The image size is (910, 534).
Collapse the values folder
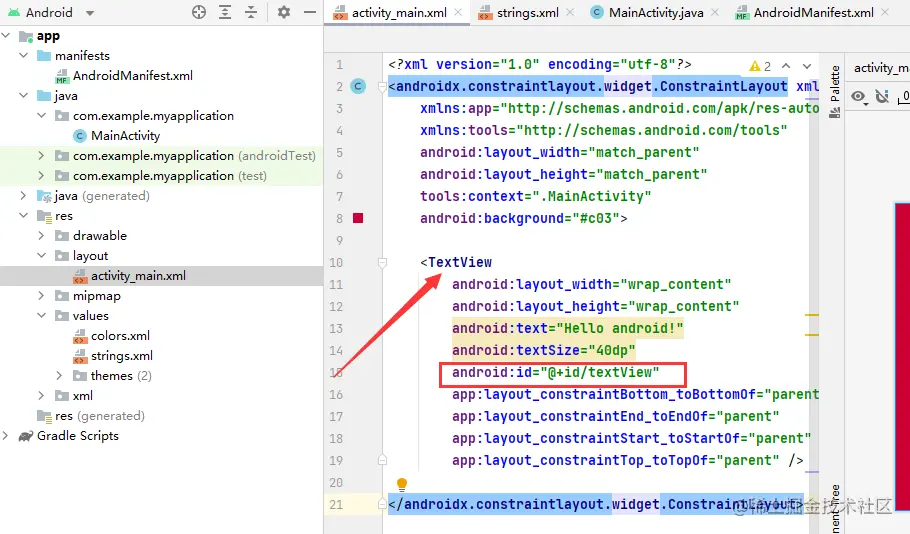41,316
